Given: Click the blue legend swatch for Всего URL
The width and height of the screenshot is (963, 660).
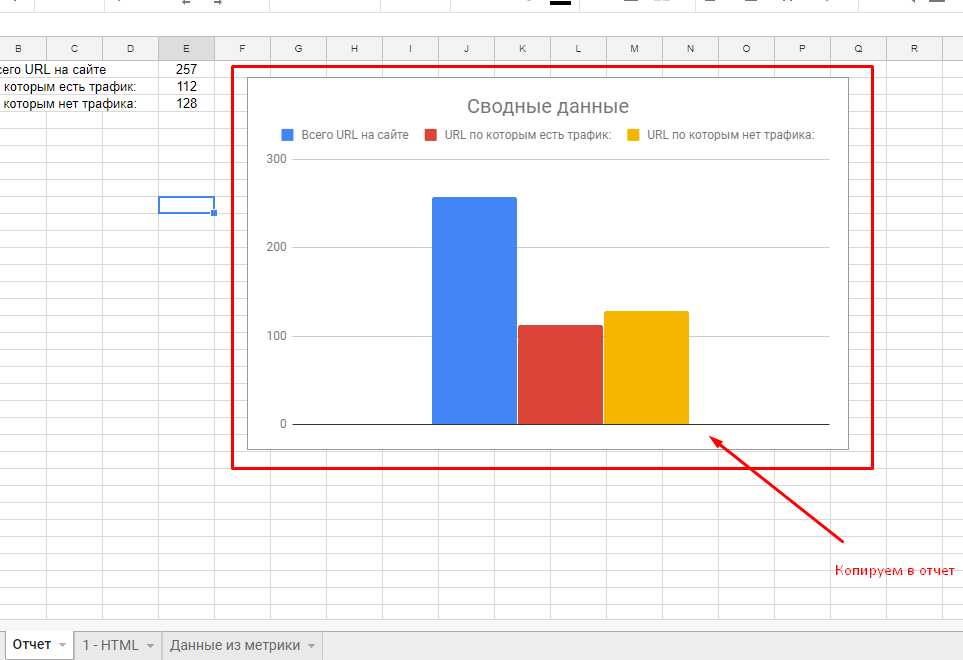Looking at the screenshot, I should 288,135.
